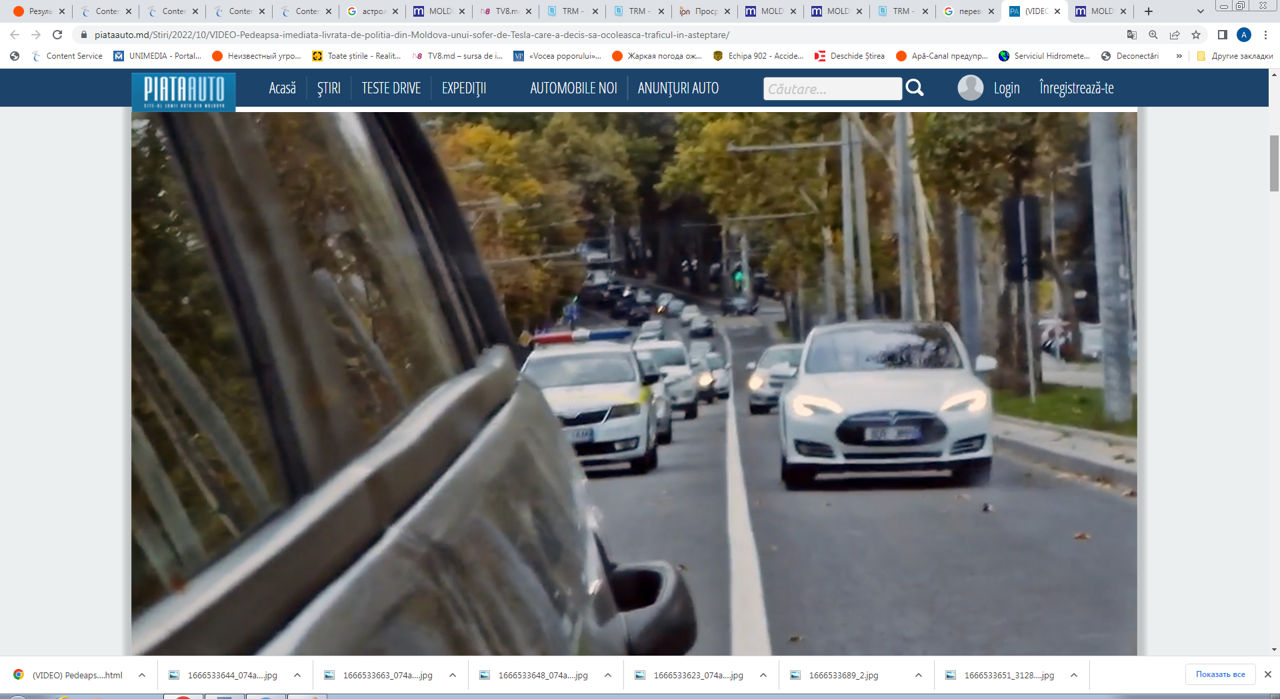Open the Deconectări bookmark
The width and height of the screenshot is (1280, 699).
click(1129, 56)
